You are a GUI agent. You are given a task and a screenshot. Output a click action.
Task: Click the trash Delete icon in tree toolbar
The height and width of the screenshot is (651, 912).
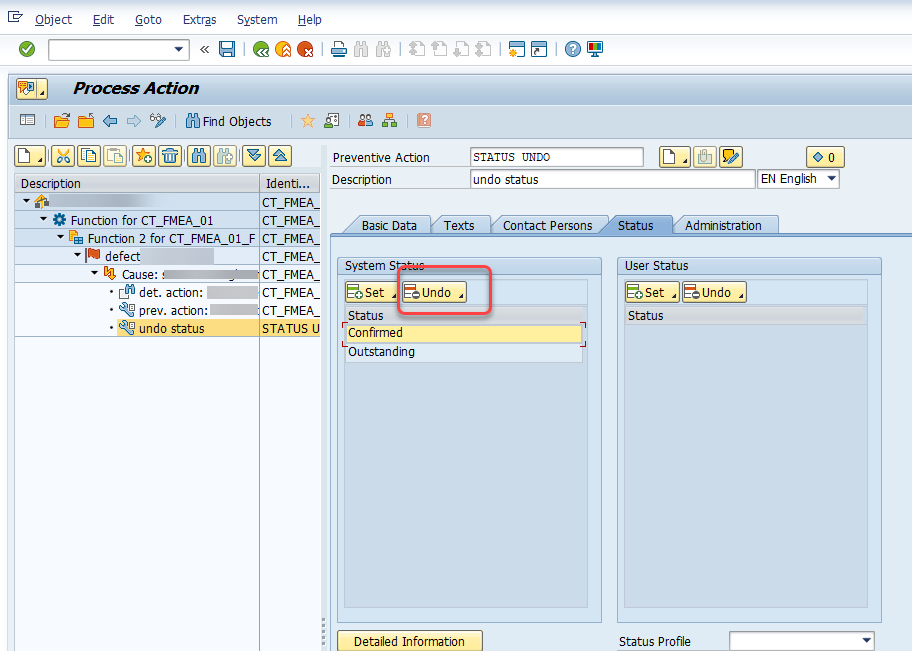[x=170, y=156]
